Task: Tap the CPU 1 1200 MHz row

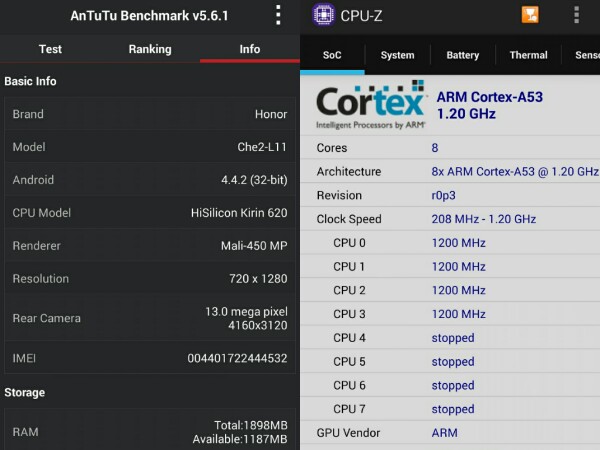Action: pyautogui.click(x=450, y=266)
